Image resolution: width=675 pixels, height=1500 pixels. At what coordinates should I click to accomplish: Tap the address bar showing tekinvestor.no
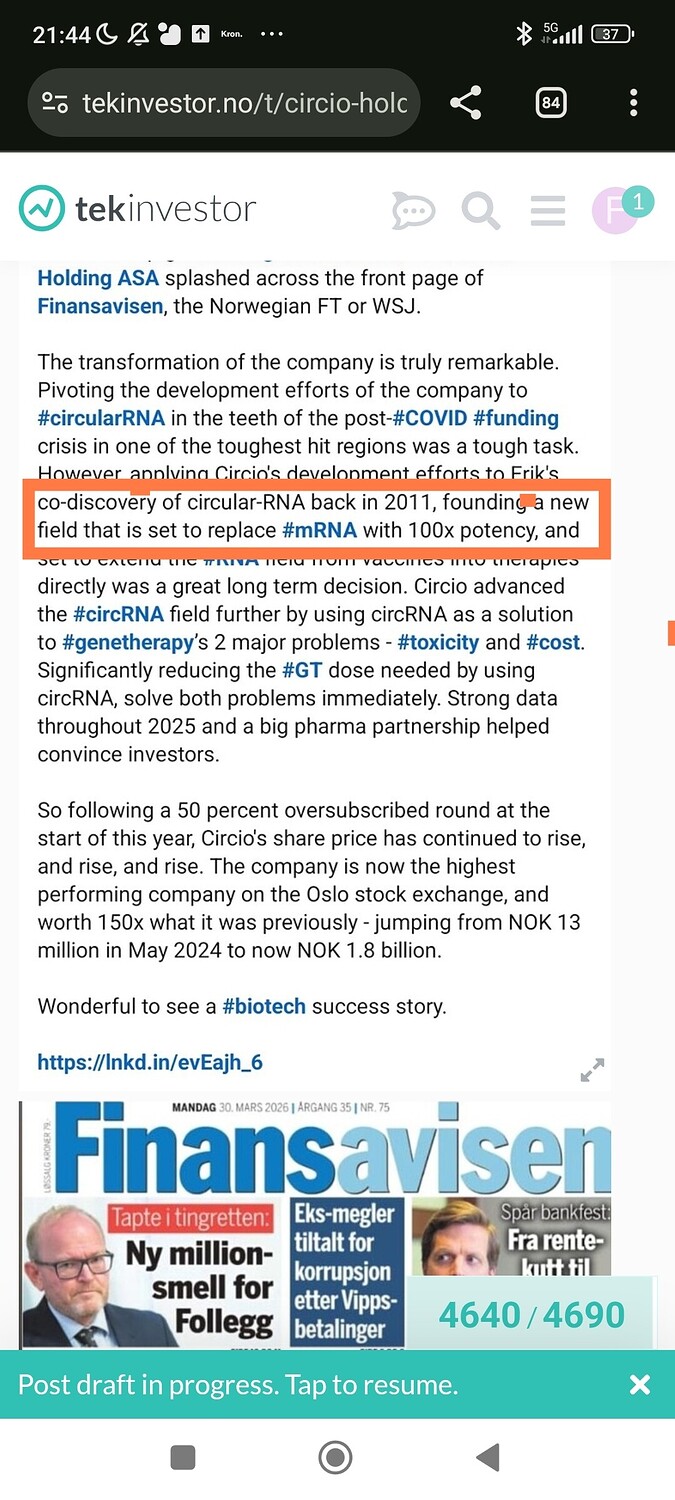coord(240,102)
